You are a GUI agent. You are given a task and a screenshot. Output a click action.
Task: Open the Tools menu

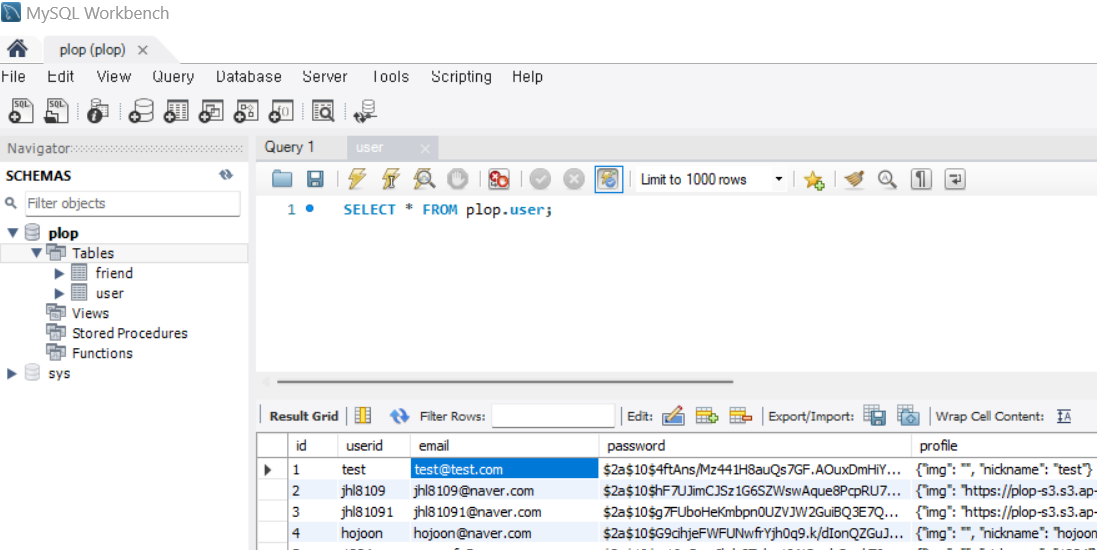(389, 76)
